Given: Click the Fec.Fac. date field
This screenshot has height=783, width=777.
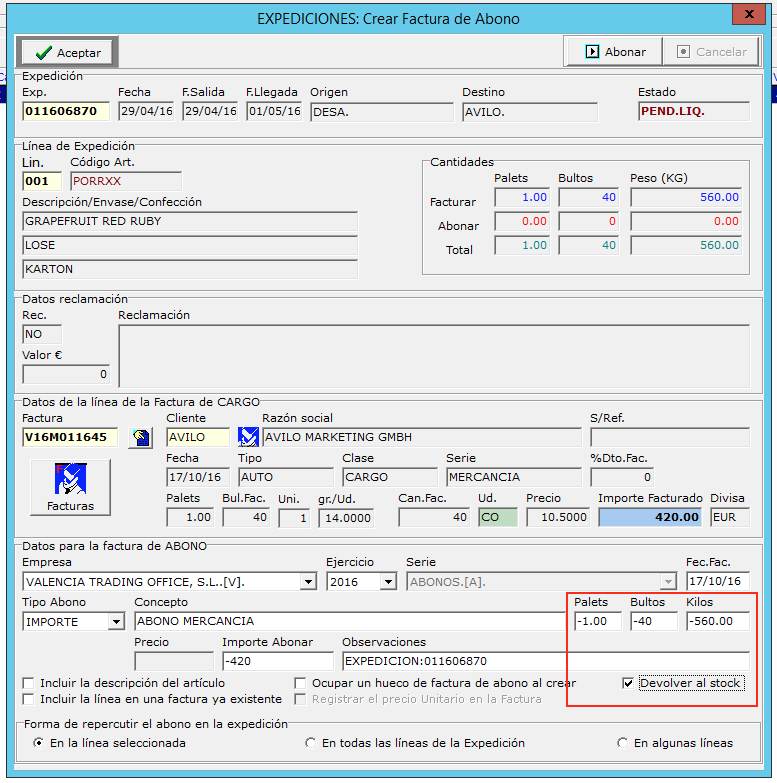Looking at the screenshot, I should [717, 581].
